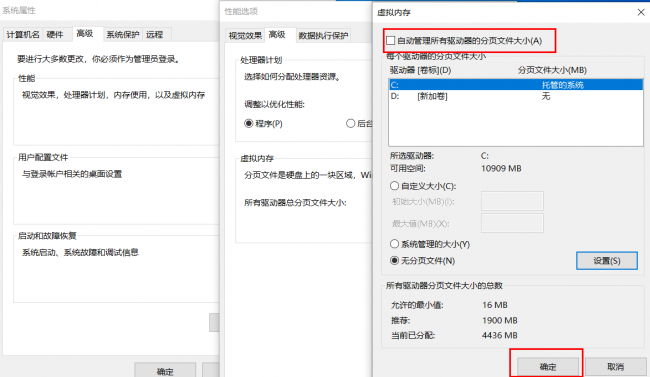650x377 pixels.
Task: Click the 4436 MB currently allocated value
Action: (x=500, y=335)
